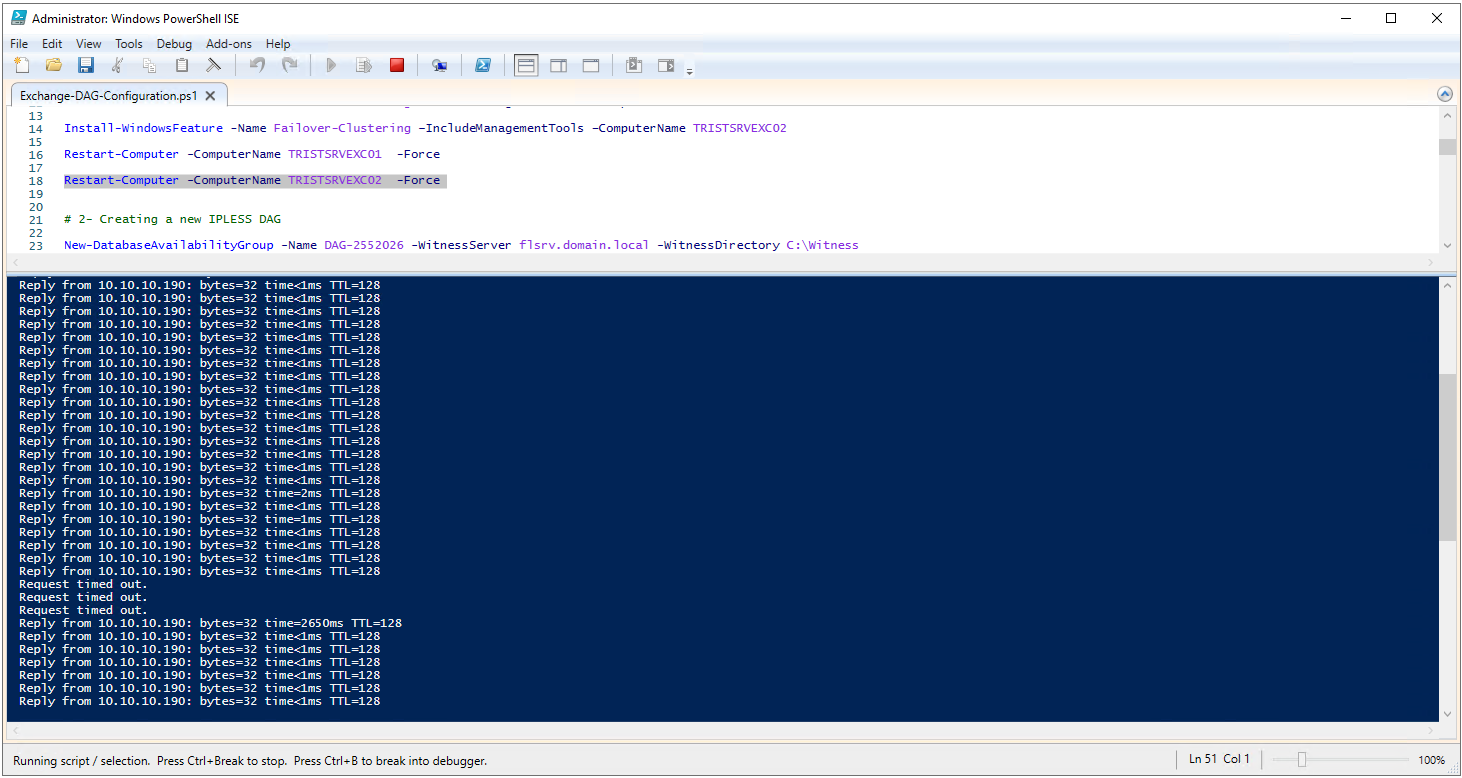
Task: Click -IncludeManagementTools parameter on line 14
Action: click(501, 128)
